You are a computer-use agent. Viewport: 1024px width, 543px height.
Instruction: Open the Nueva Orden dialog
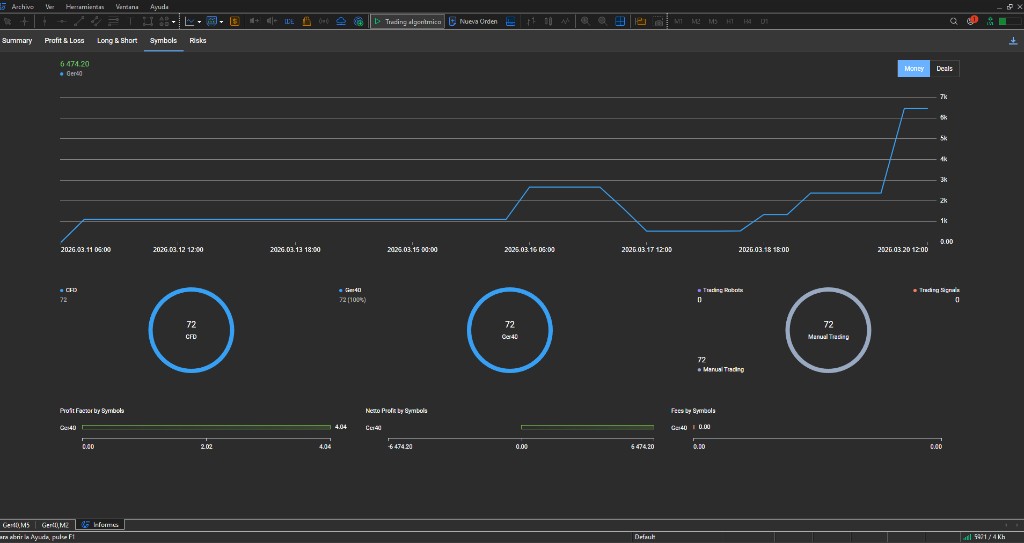click(x=473, y=21)
